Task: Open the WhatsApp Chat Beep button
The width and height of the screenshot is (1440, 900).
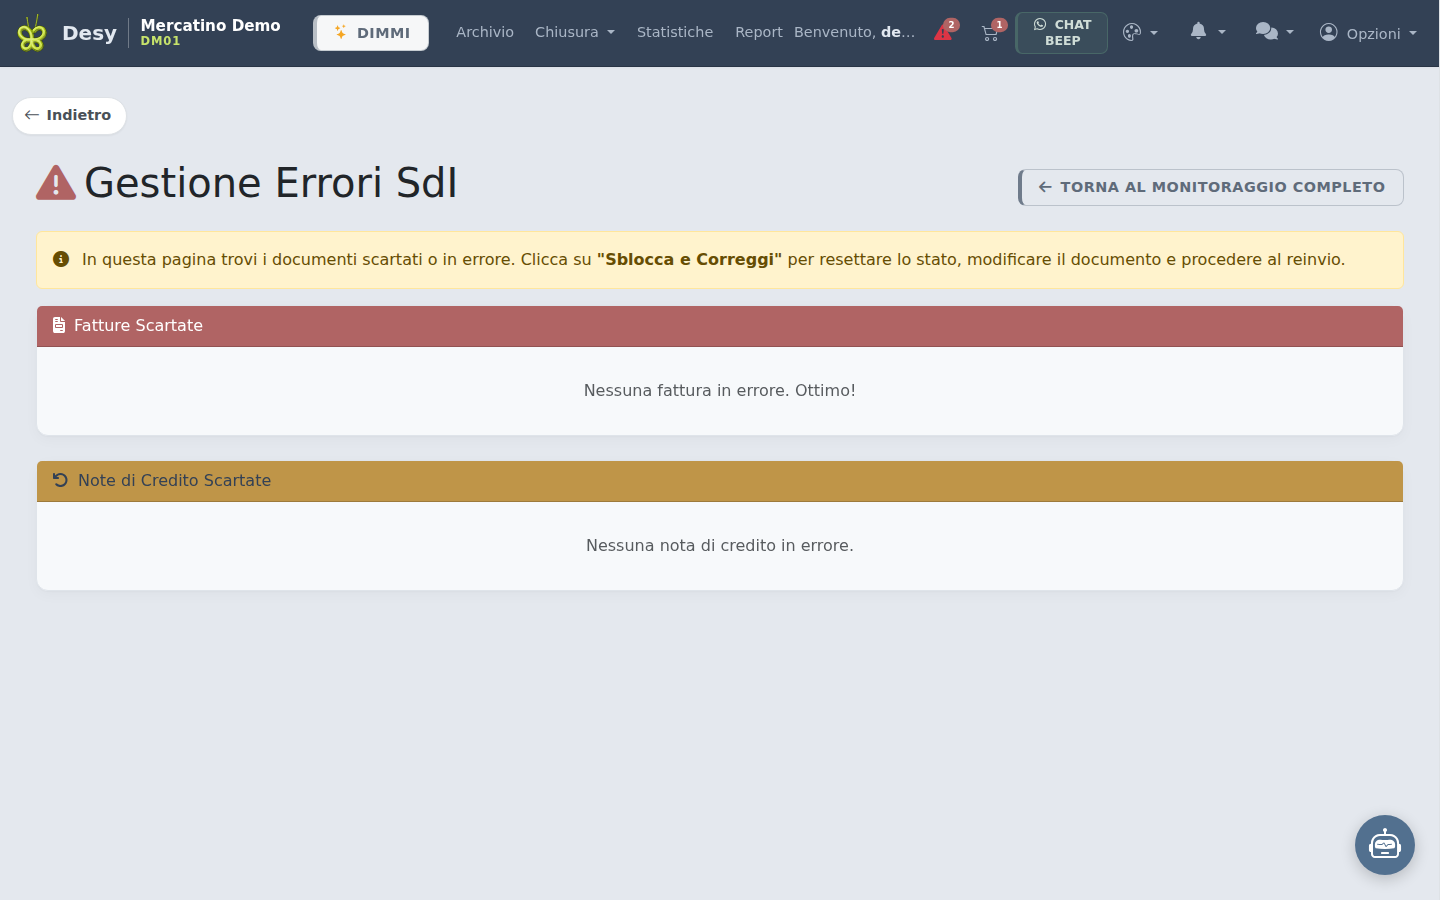Action: [1062, 33]
